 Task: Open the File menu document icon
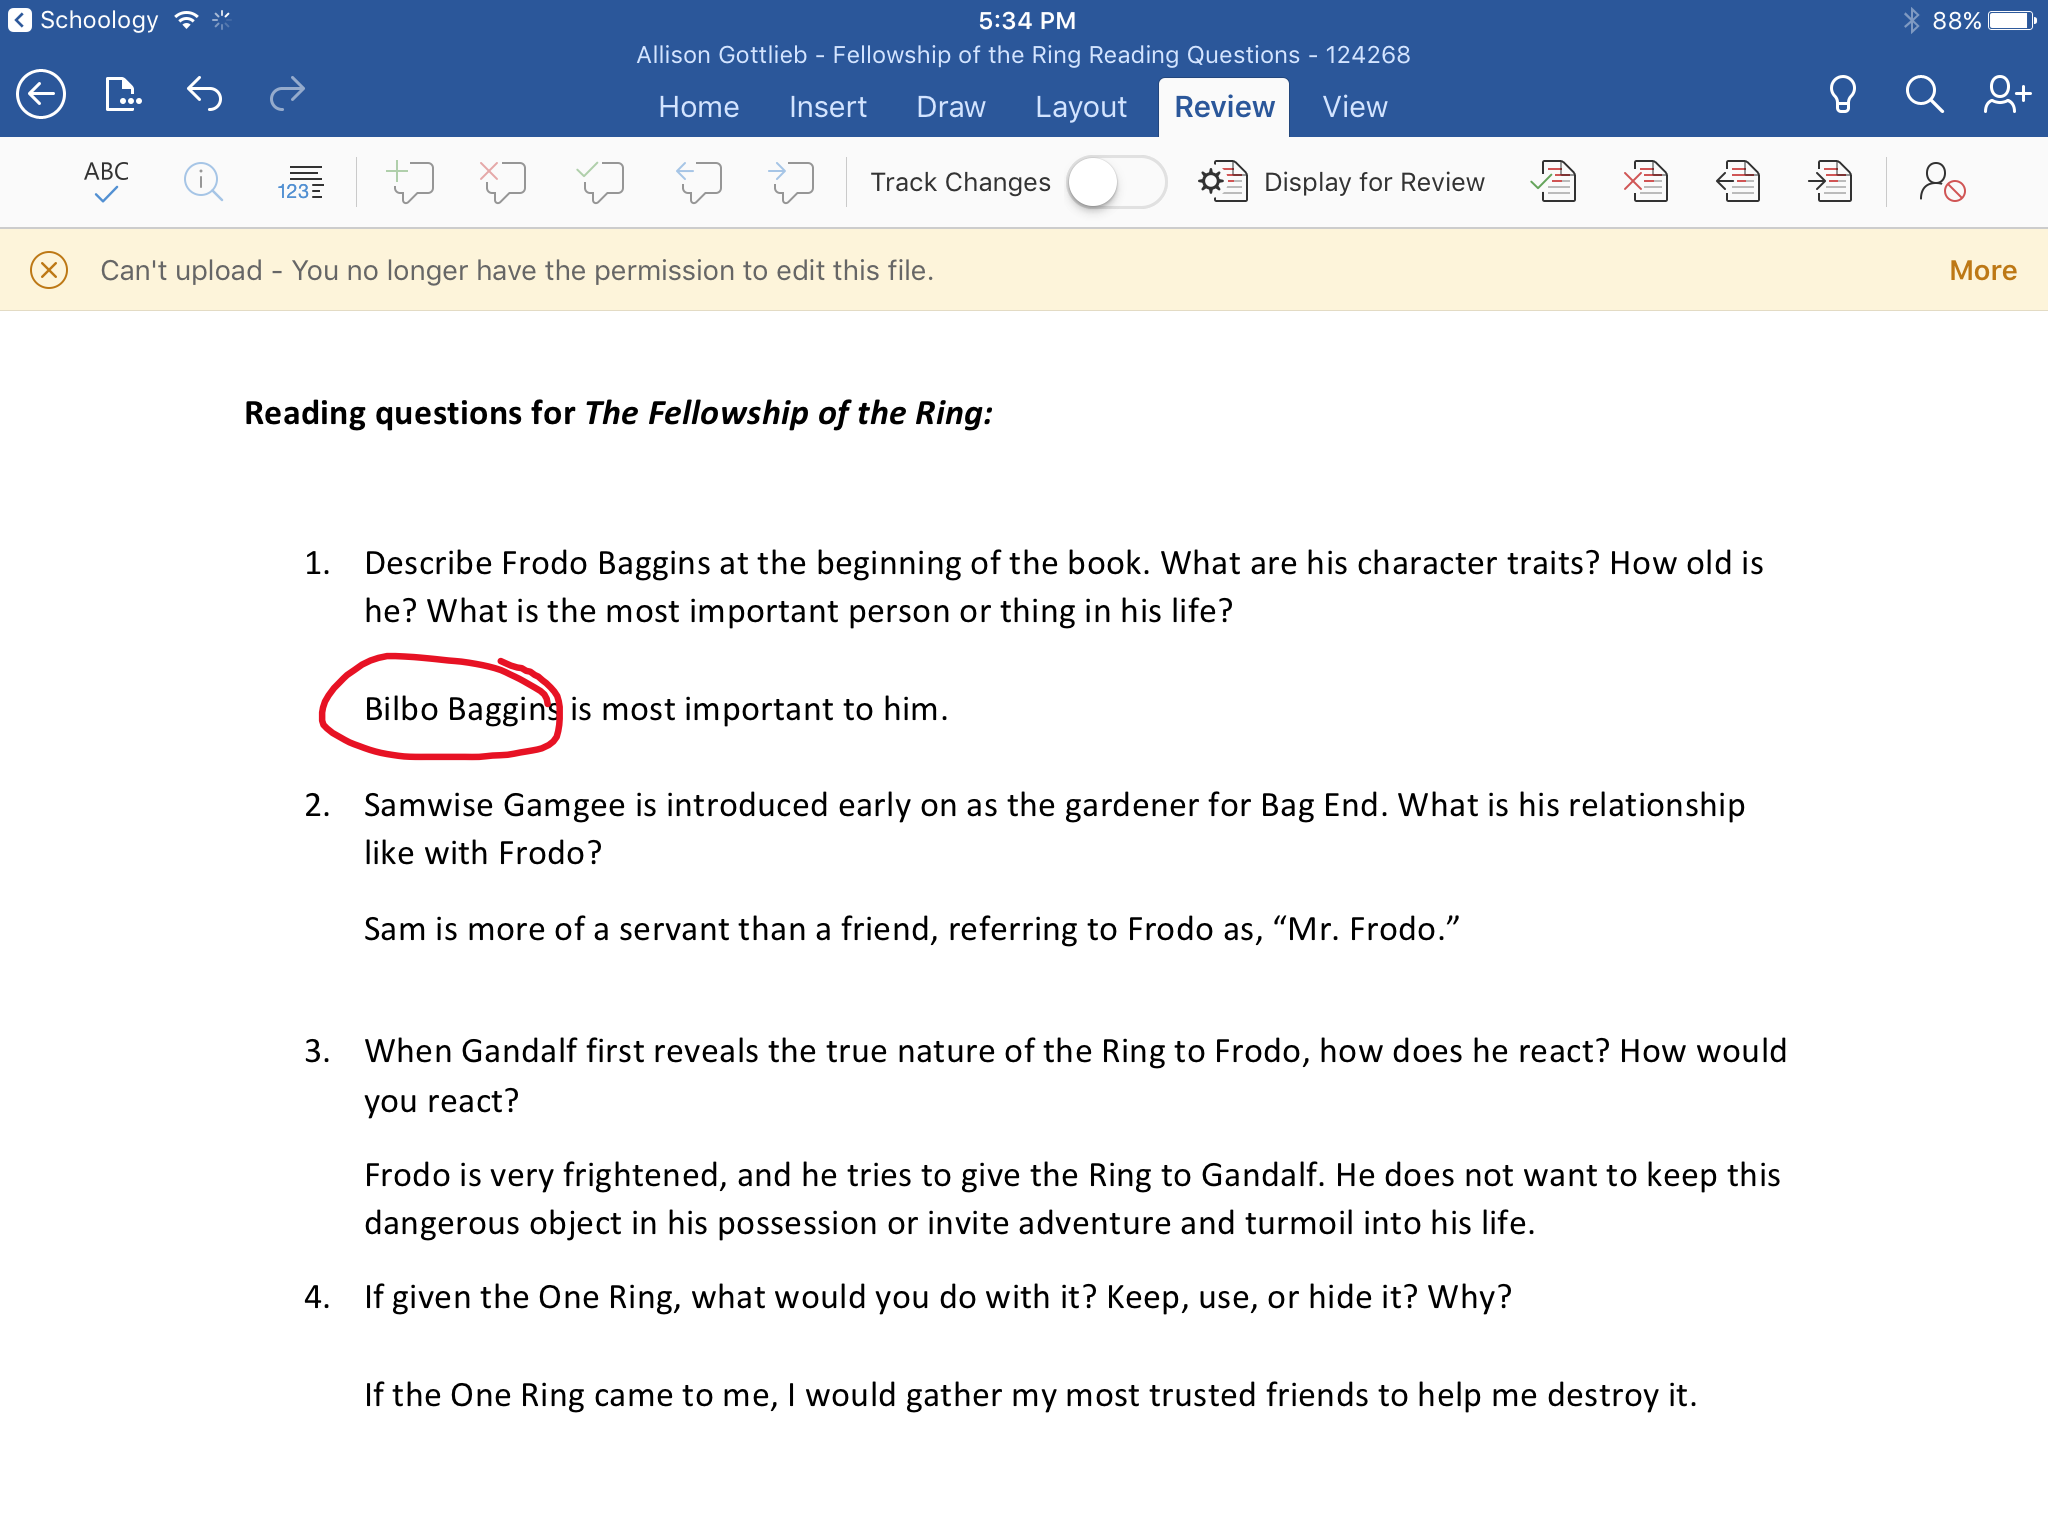122,95
